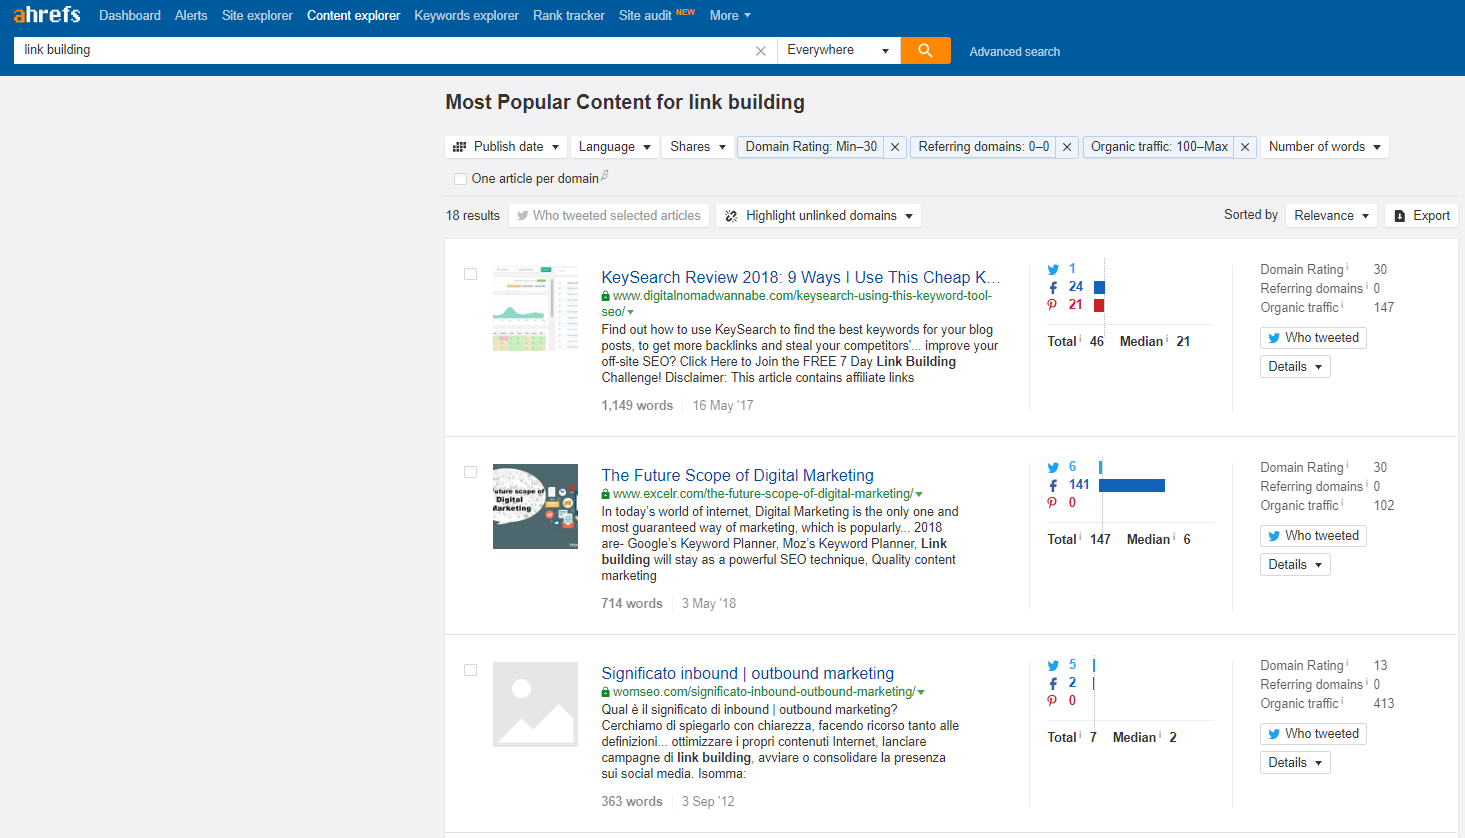Open Site explorer in top navigation
This screenshot has height=838, width=1465.
pos(257,15)
